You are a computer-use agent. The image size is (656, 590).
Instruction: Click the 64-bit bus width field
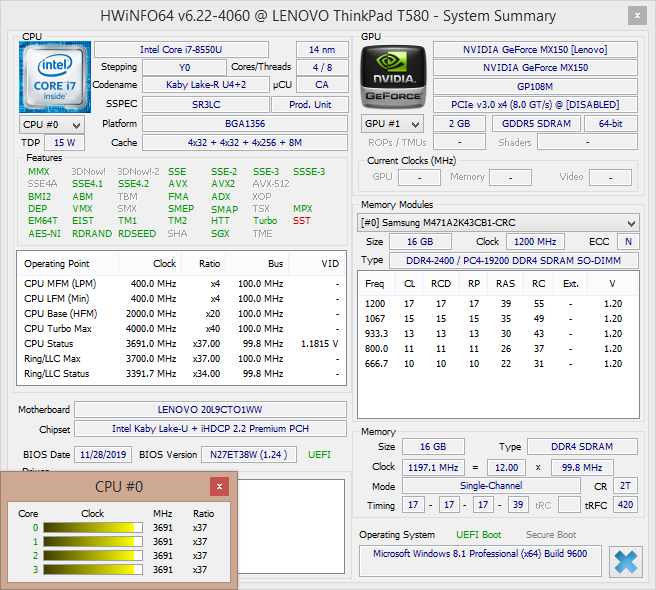611,124
